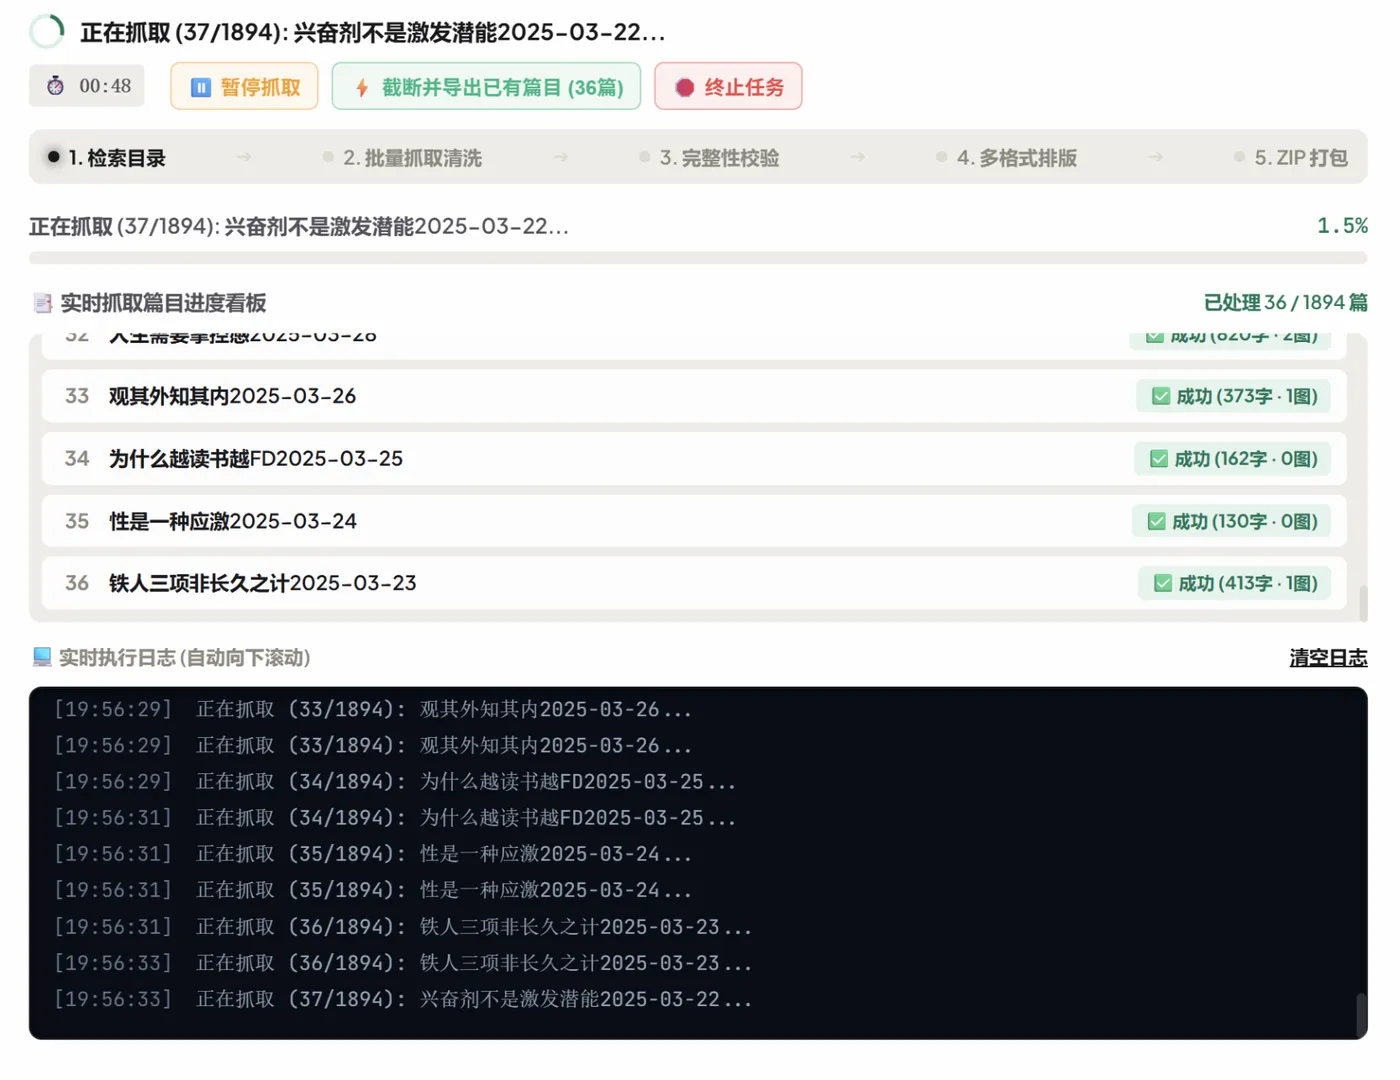Open list entry 铁人三项非长久之计2025-03-23

tap(694, 583)
